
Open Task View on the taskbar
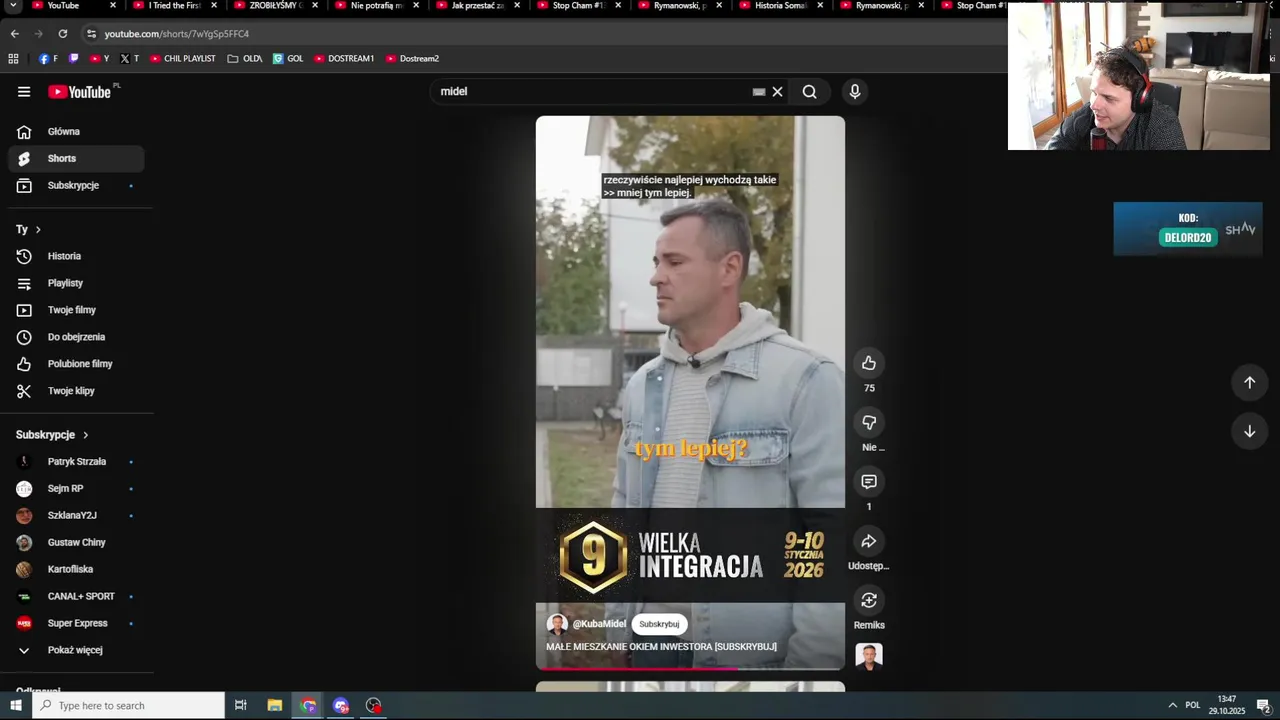click(241, 705)
